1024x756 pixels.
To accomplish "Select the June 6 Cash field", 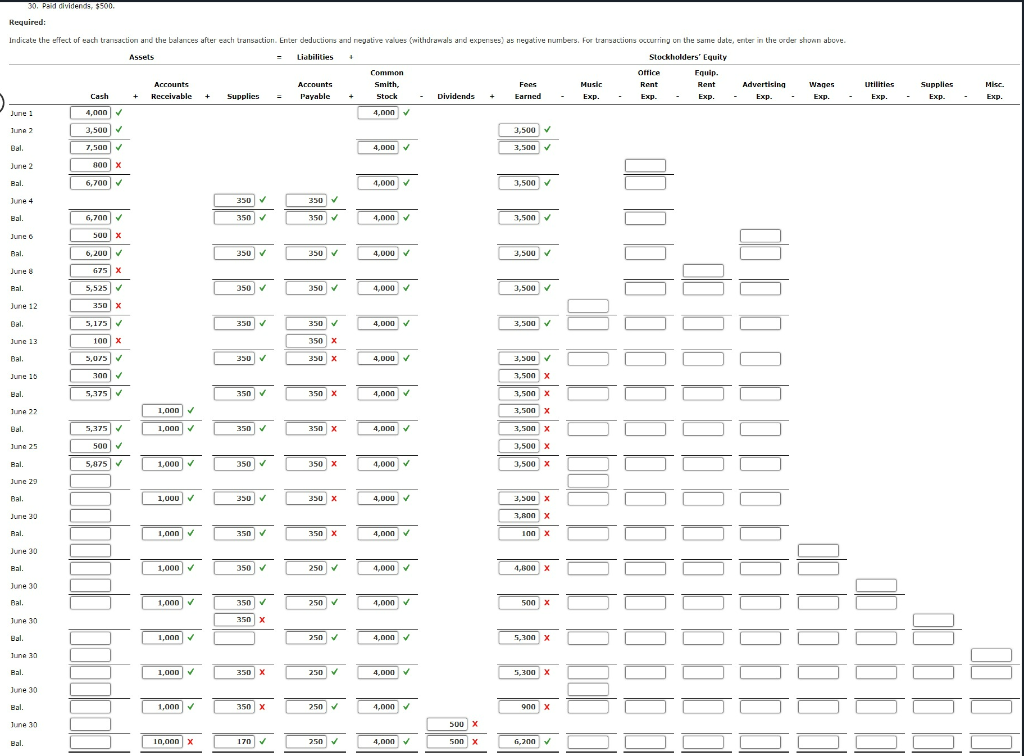I will [91, 235].
